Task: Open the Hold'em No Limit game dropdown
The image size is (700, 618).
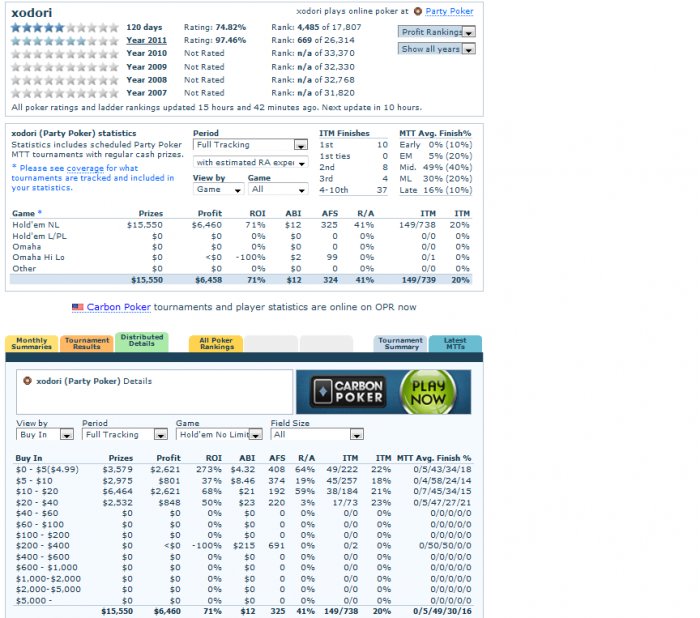Action: click(x=219, y=434)
